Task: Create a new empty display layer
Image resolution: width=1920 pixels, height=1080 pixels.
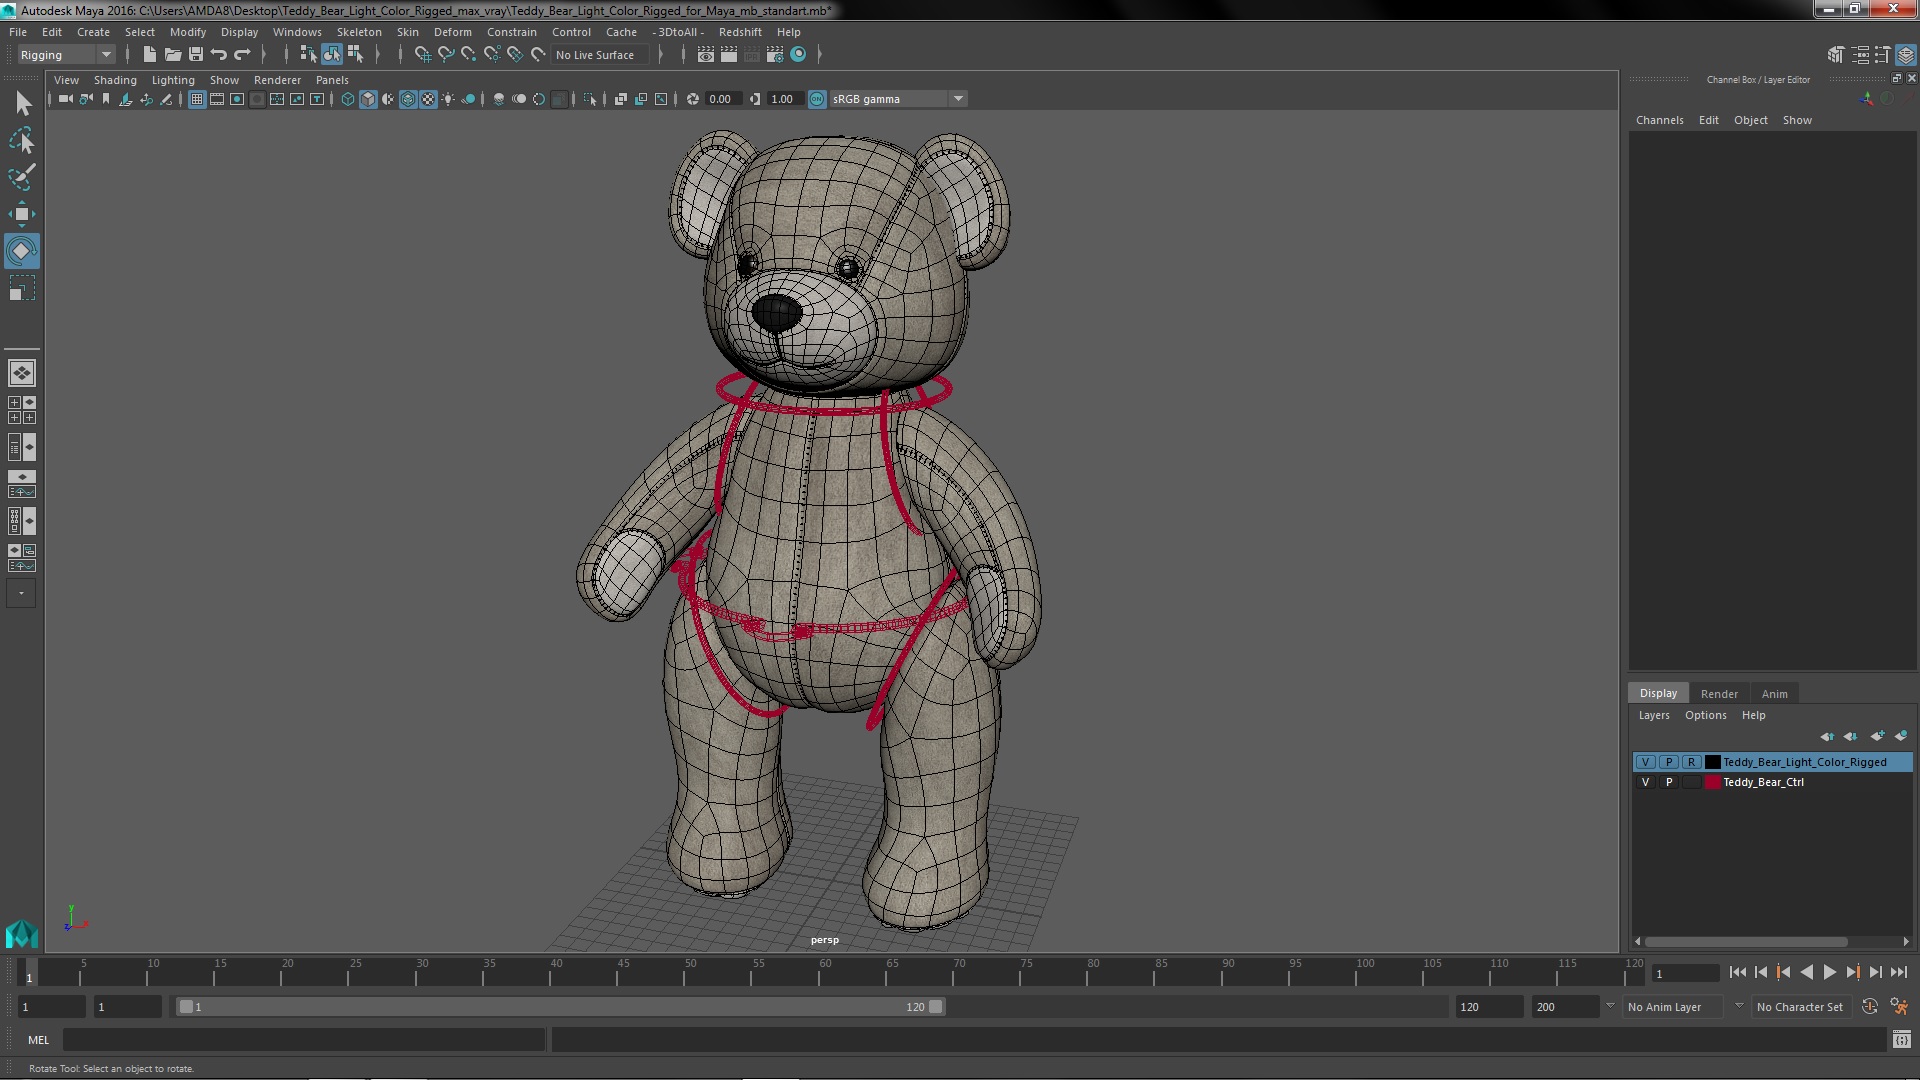Action: [1877, 736]
